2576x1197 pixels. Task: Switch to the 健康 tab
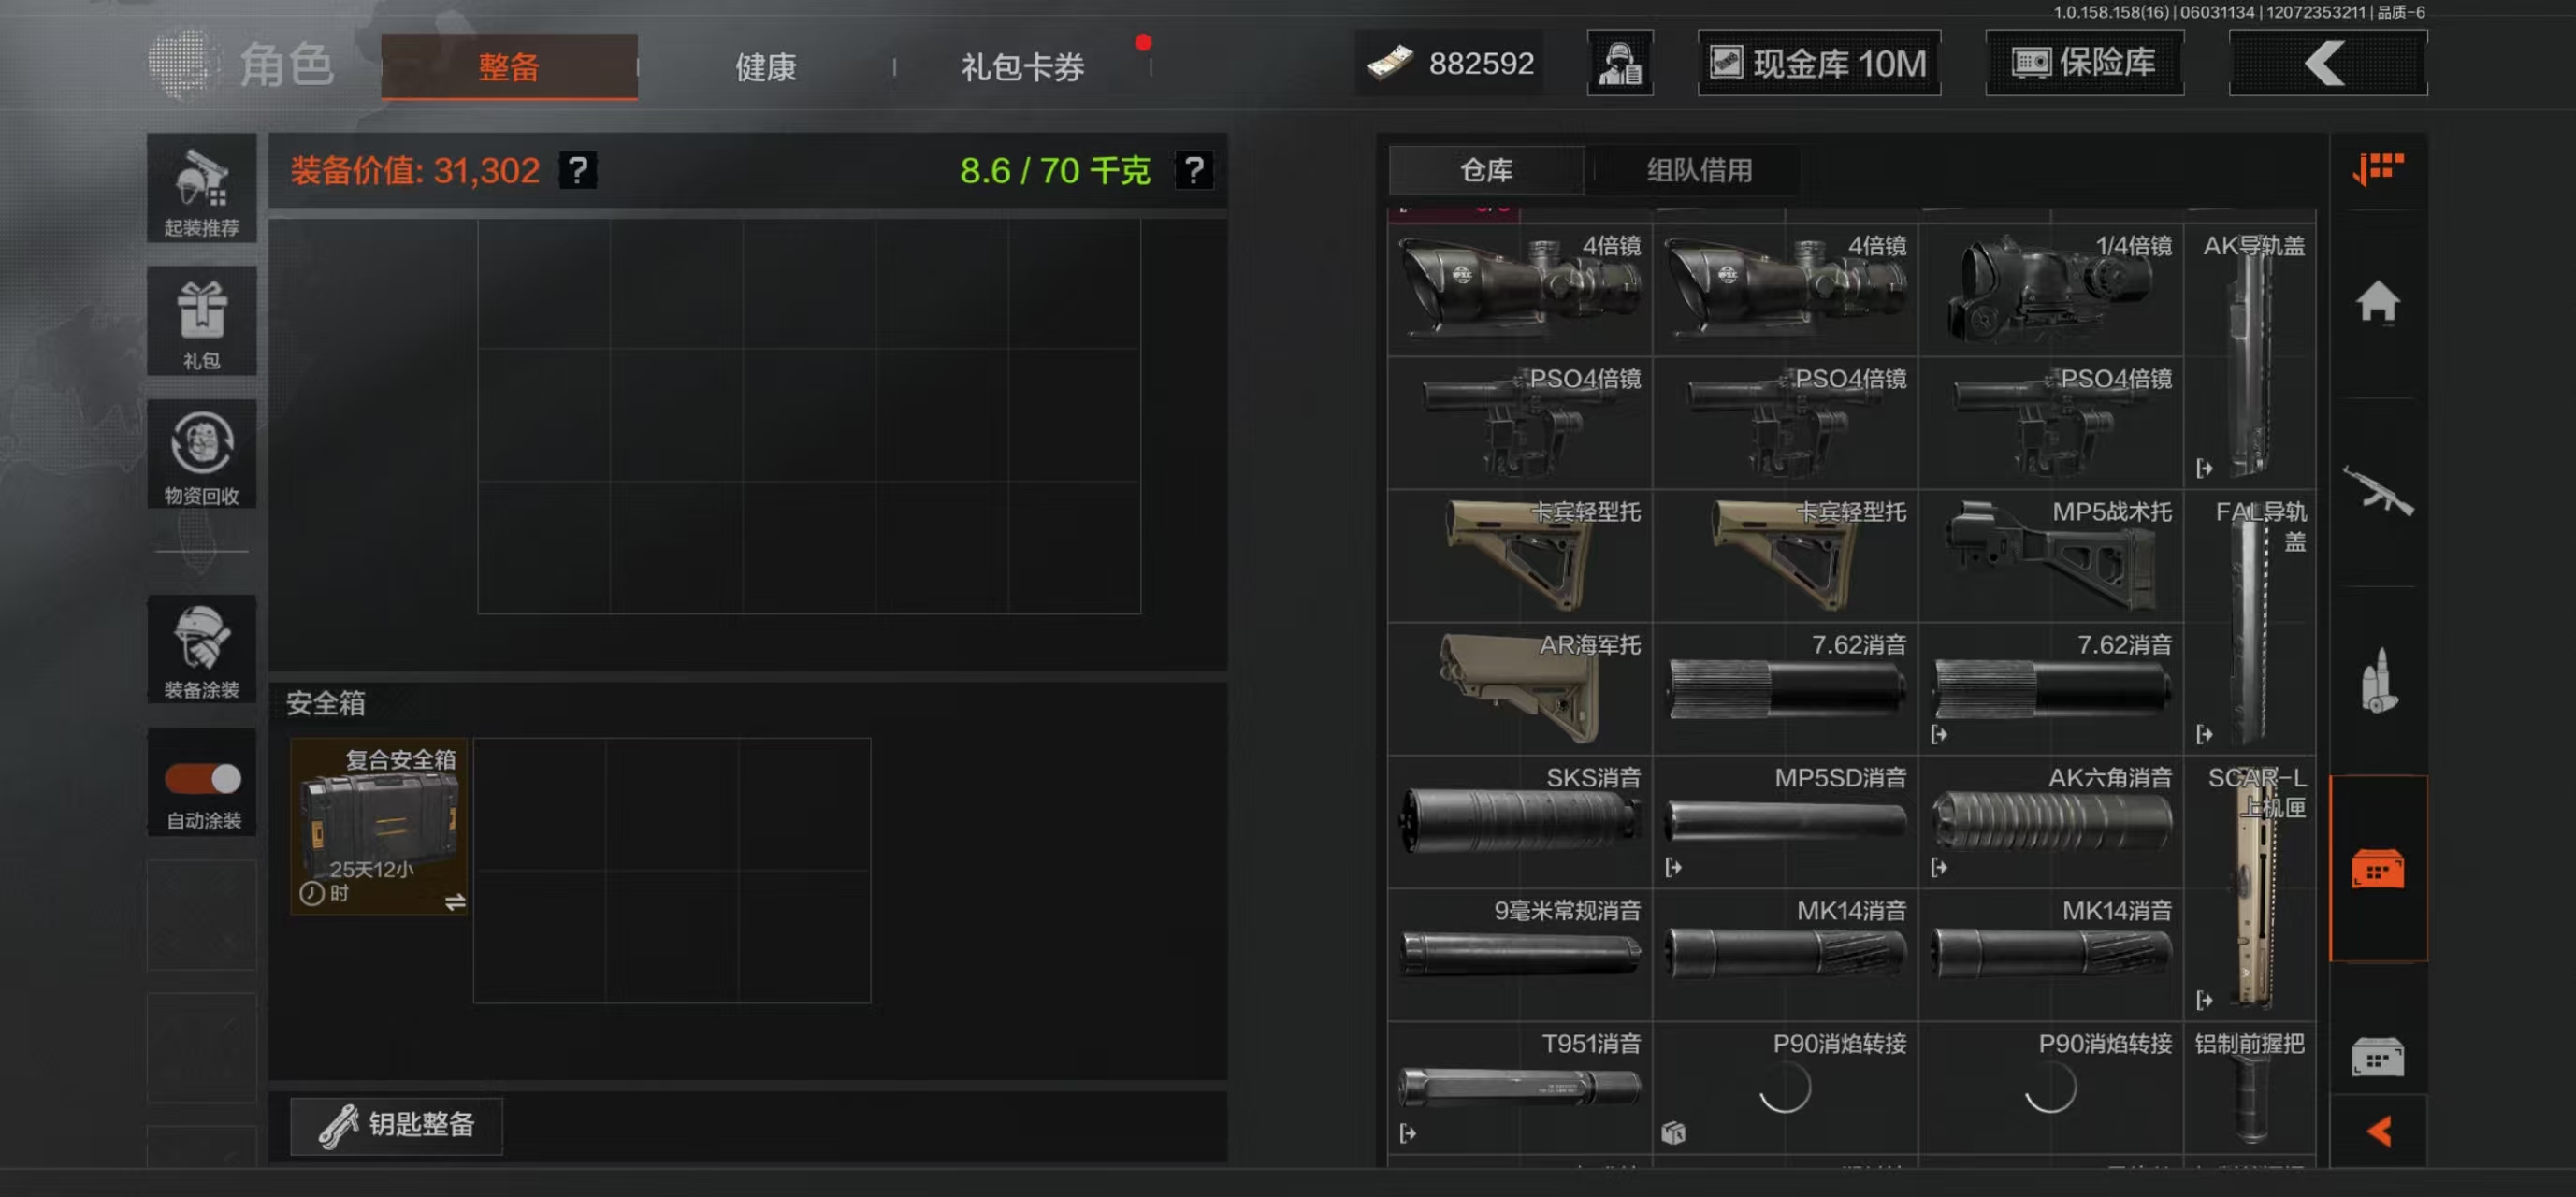click(765, 67)
